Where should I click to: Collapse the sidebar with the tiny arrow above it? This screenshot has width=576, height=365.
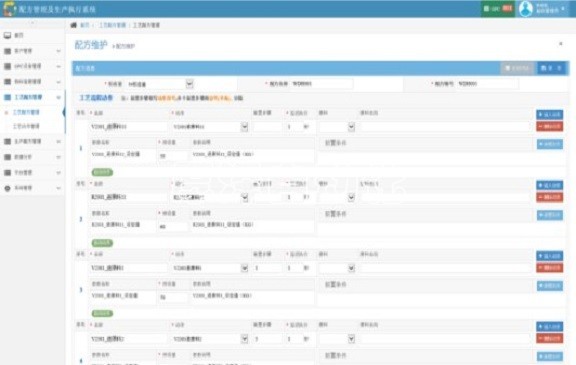32,23
